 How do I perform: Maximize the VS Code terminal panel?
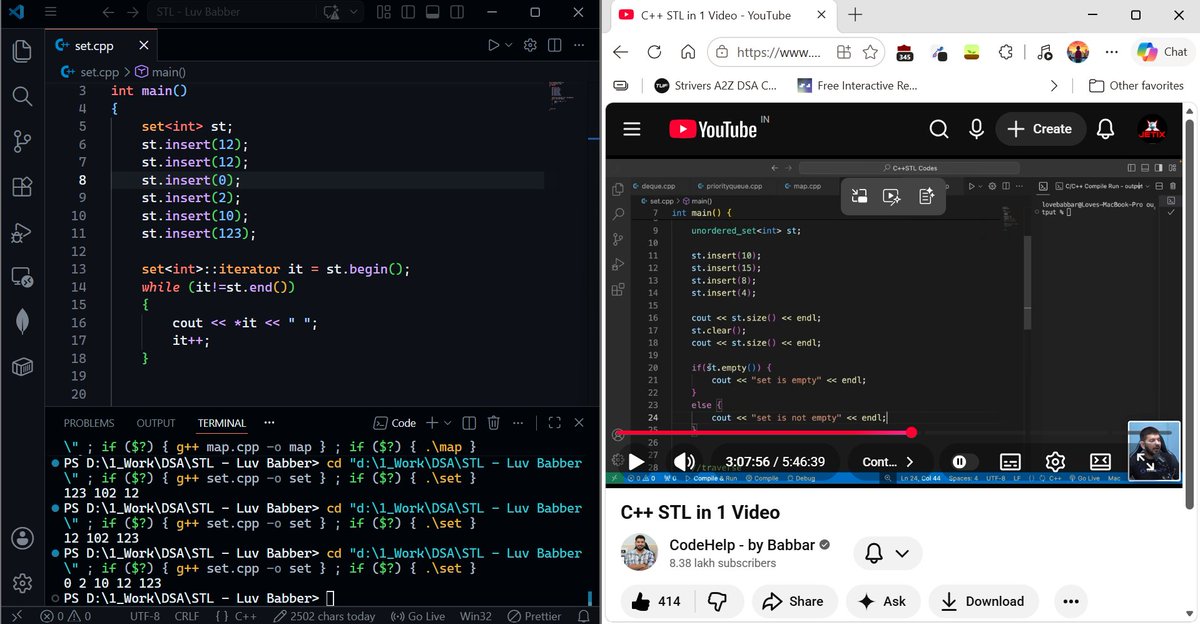coord(554,423)
